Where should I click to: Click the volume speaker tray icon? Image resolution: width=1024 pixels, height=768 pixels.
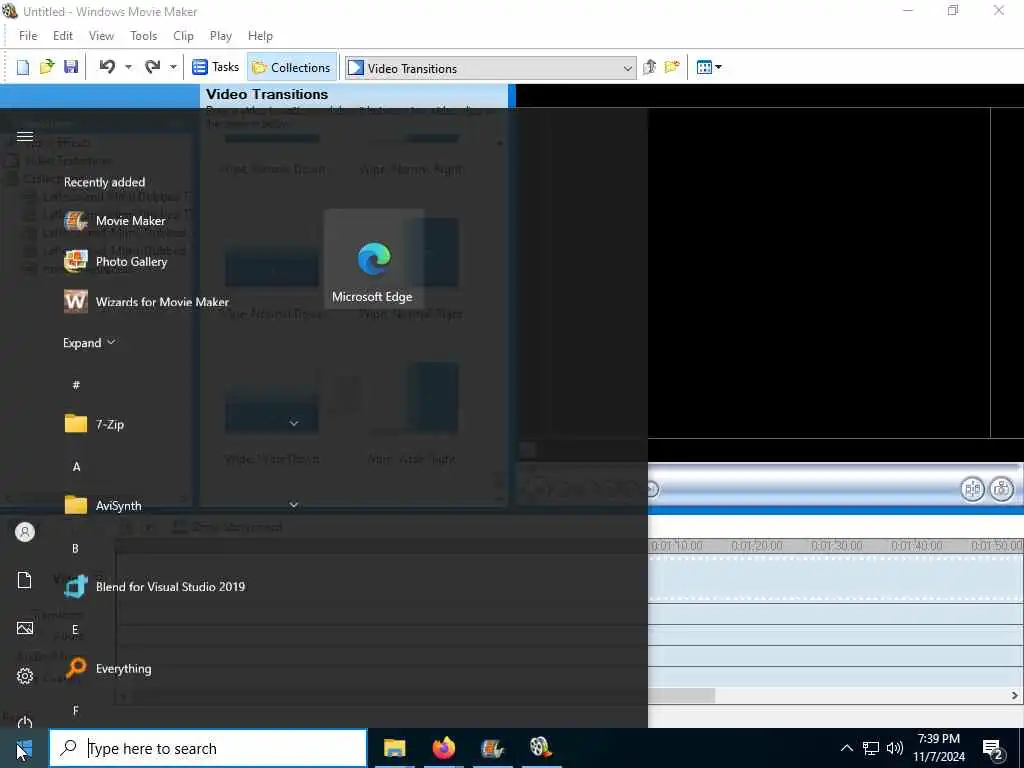tap(895, 748)
